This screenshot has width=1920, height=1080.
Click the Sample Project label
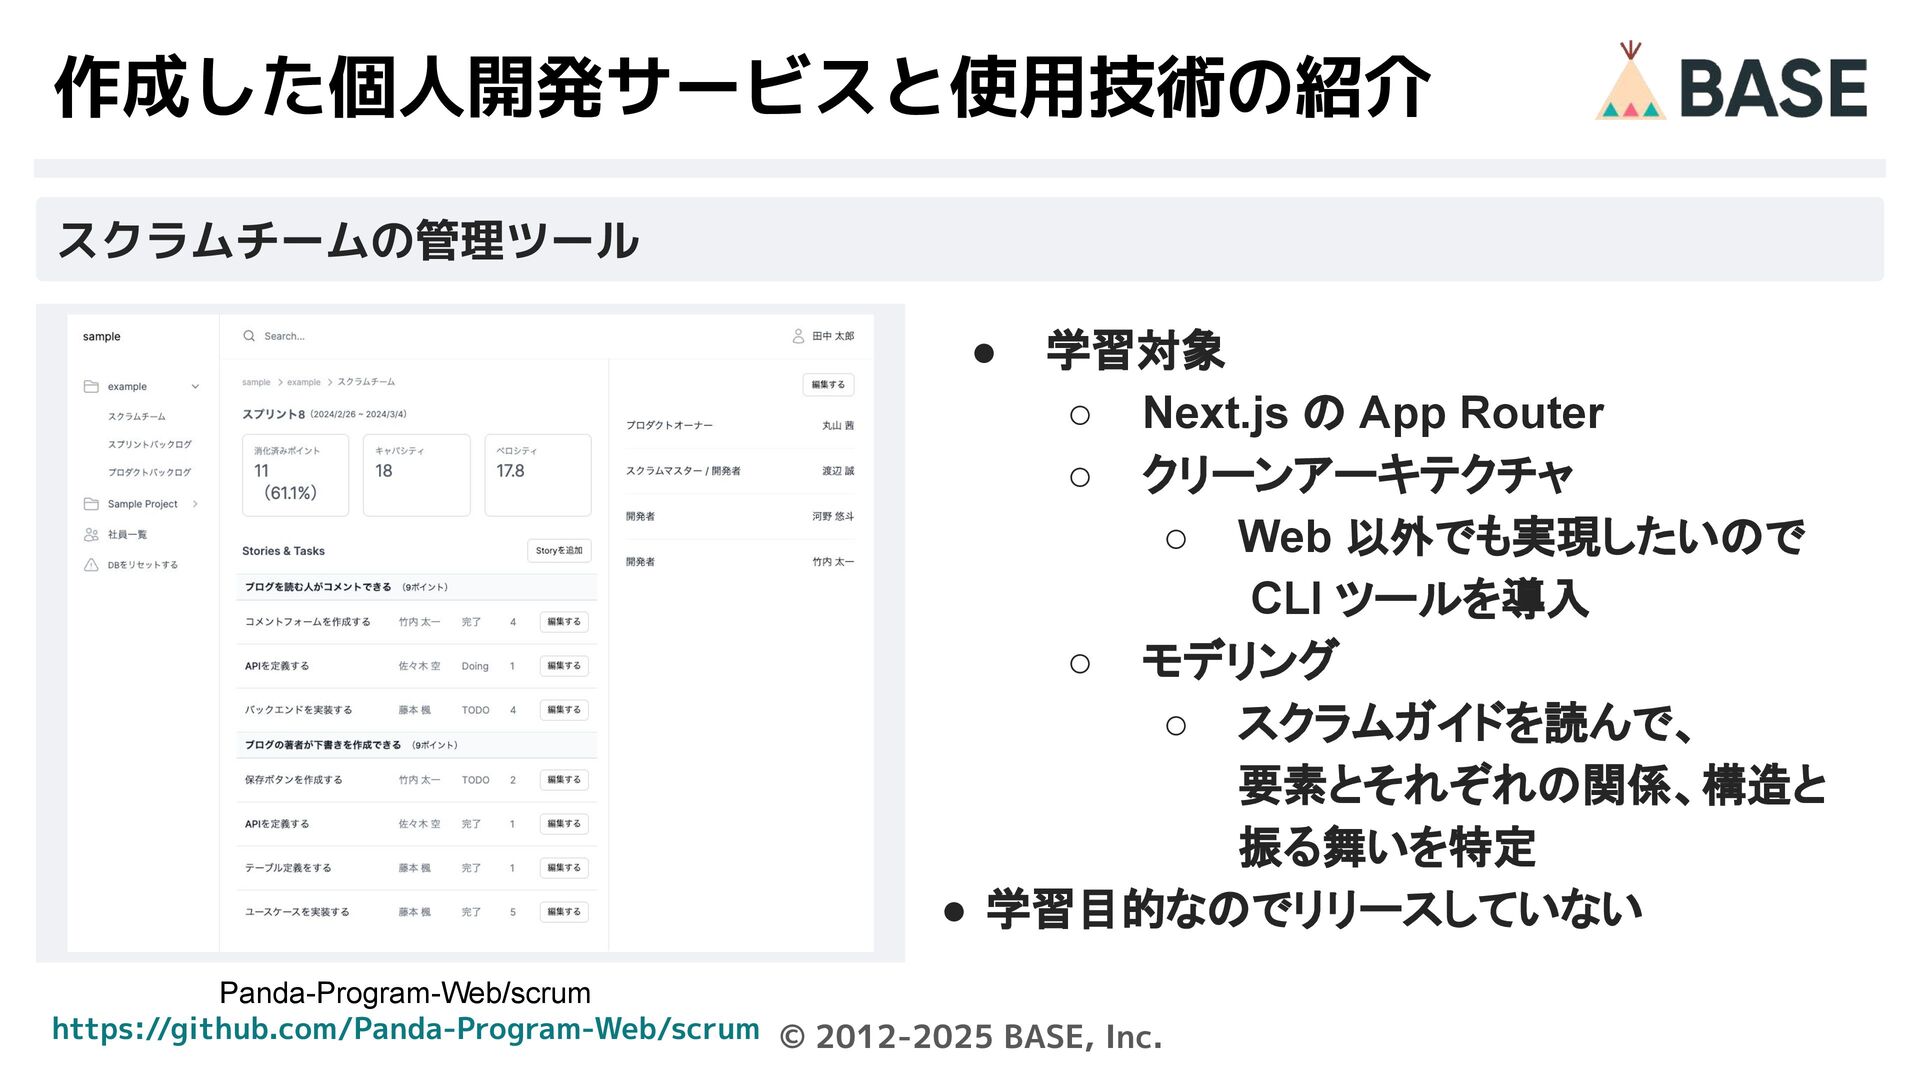pos(143,504)
